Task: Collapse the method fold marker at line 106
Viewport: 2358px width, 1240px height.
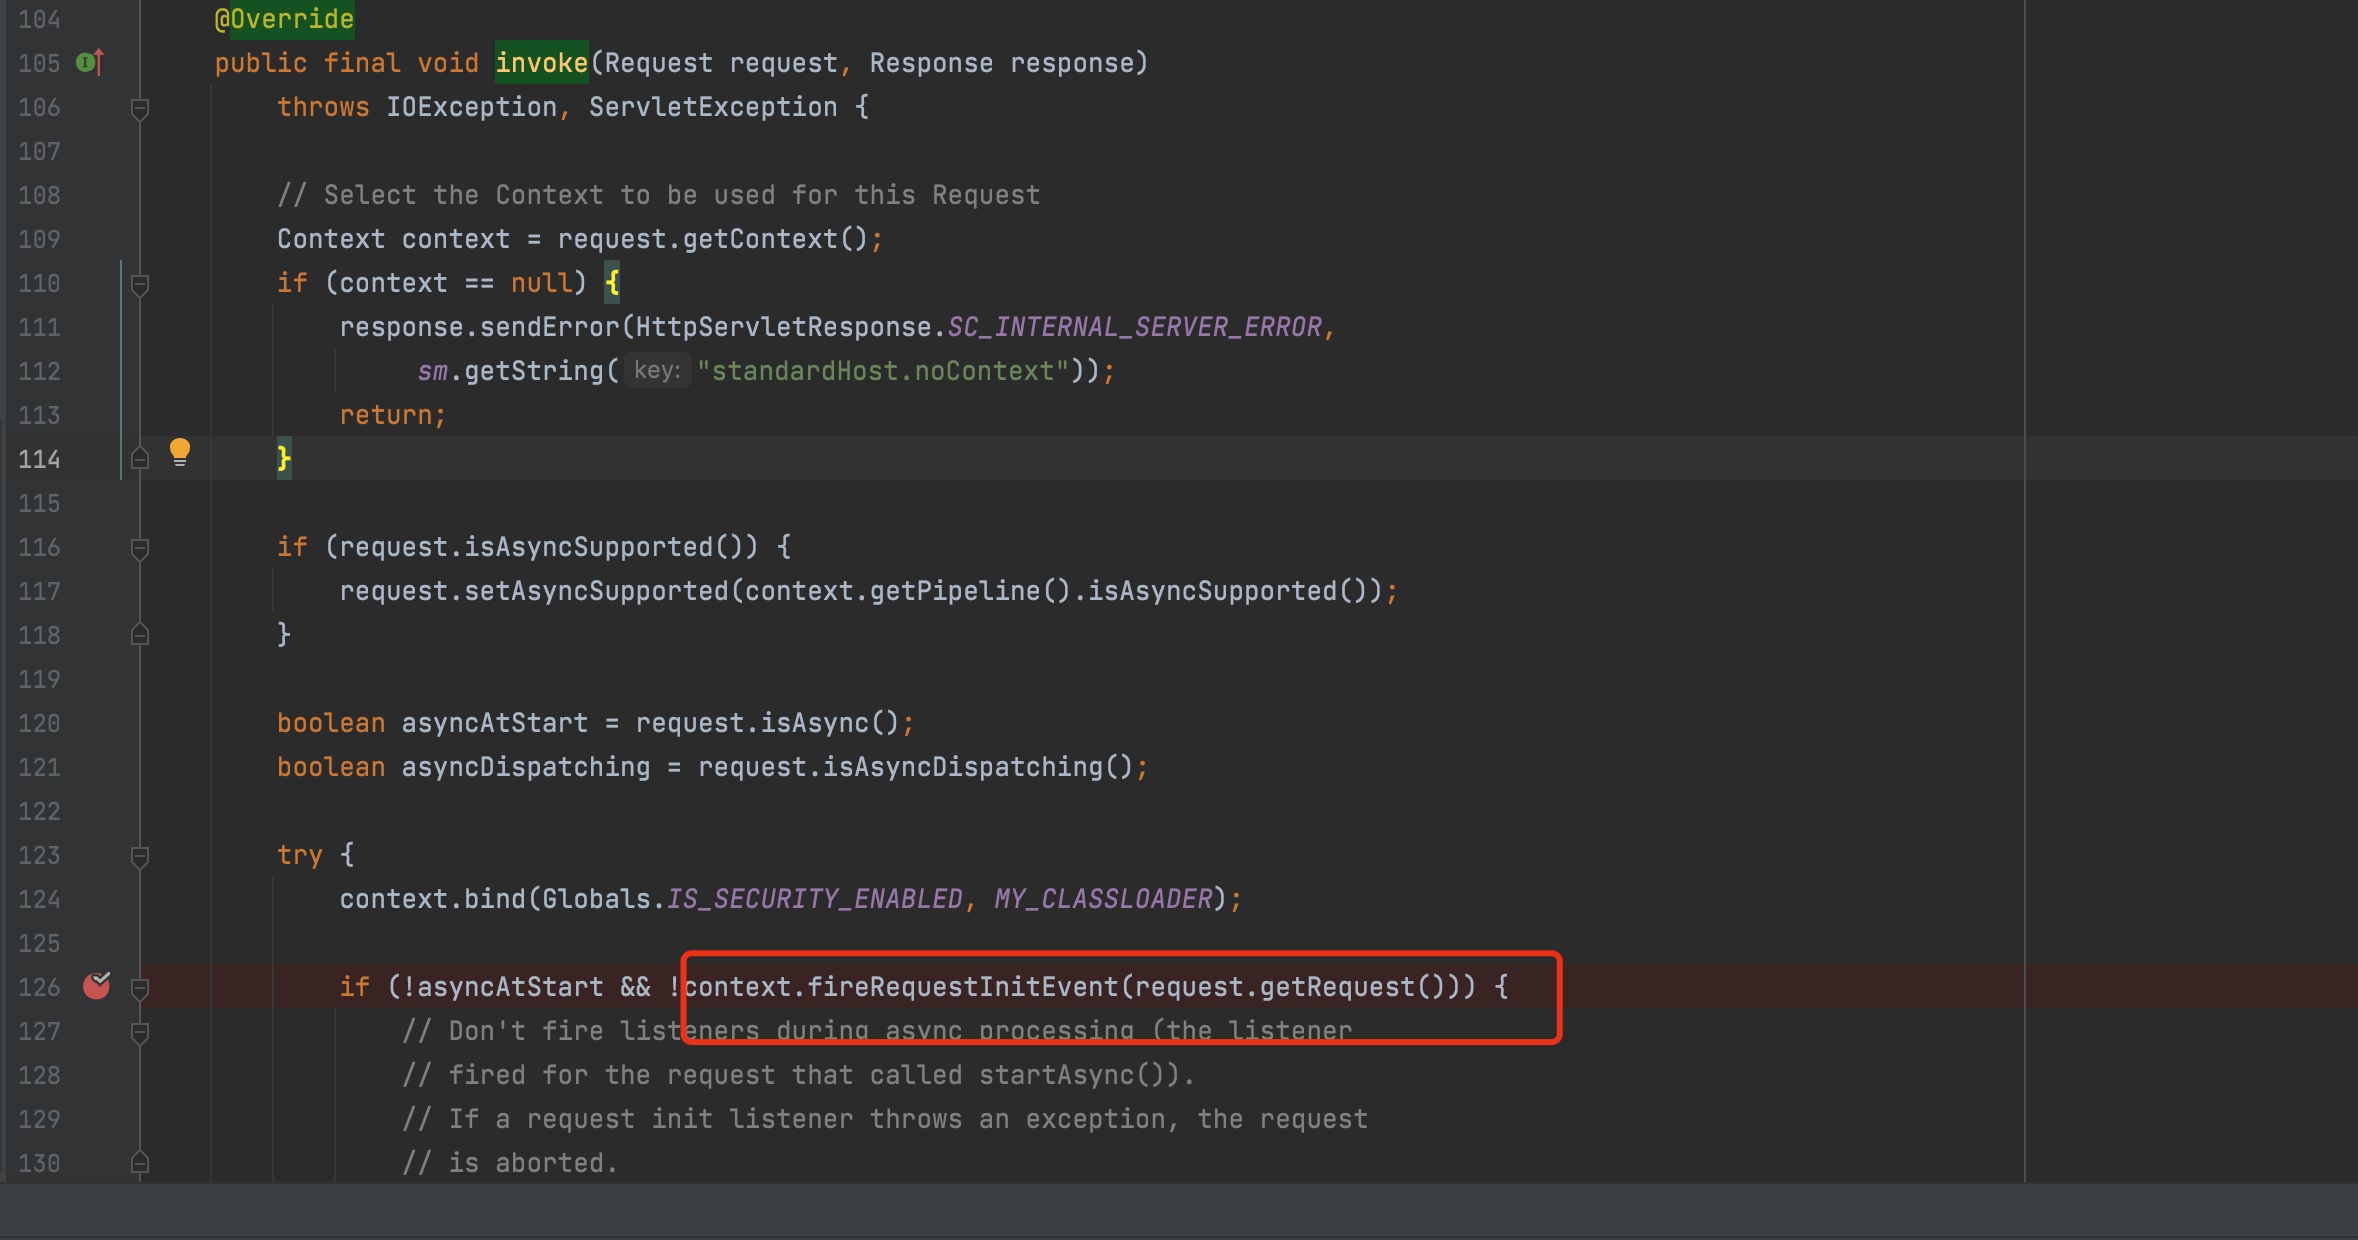Action: 140,108
